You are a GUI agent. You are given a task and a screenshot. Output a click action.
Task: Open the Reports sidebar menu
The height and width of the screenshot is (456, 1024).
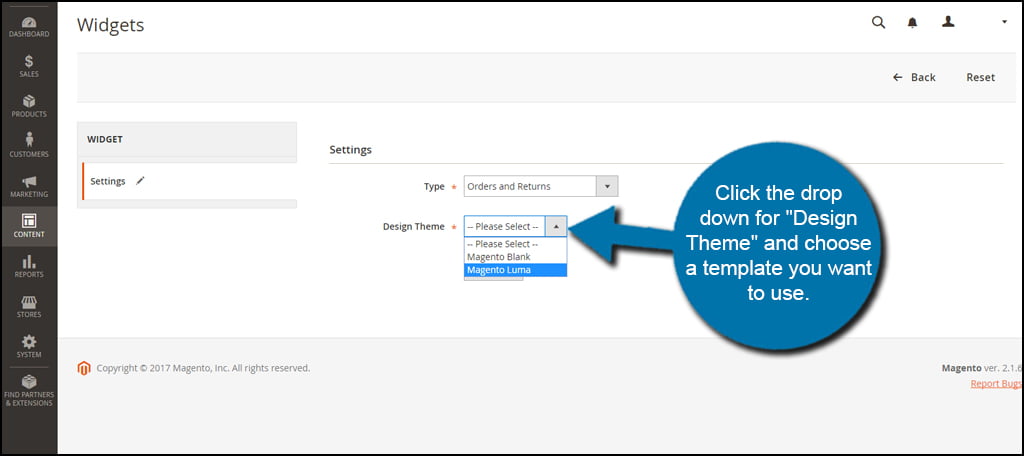[29, 267]
